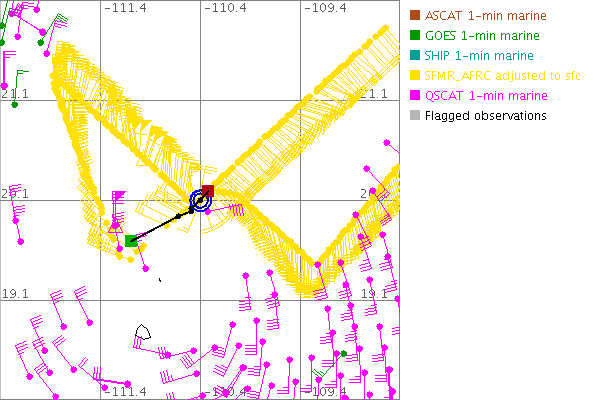The height and width of the screenshot is (400, 600).
Task: Click the QSCAT magenta legend swatch
Action: 415,96
